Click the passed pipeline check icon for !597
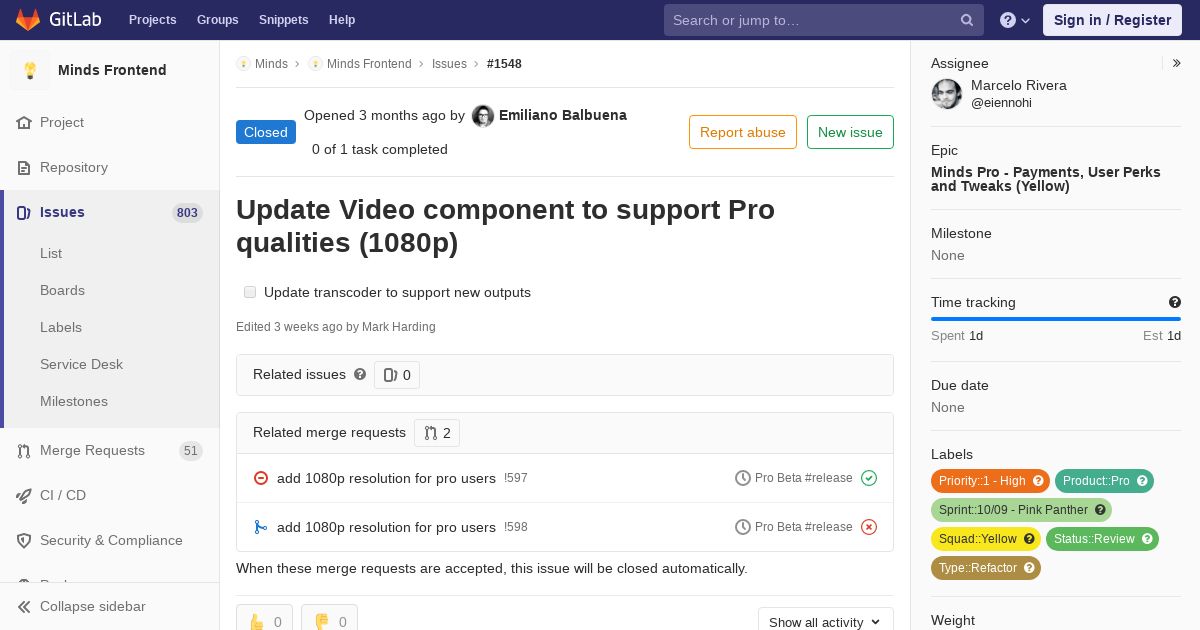This screenshot has height=630, width=1200. [869, 478]
